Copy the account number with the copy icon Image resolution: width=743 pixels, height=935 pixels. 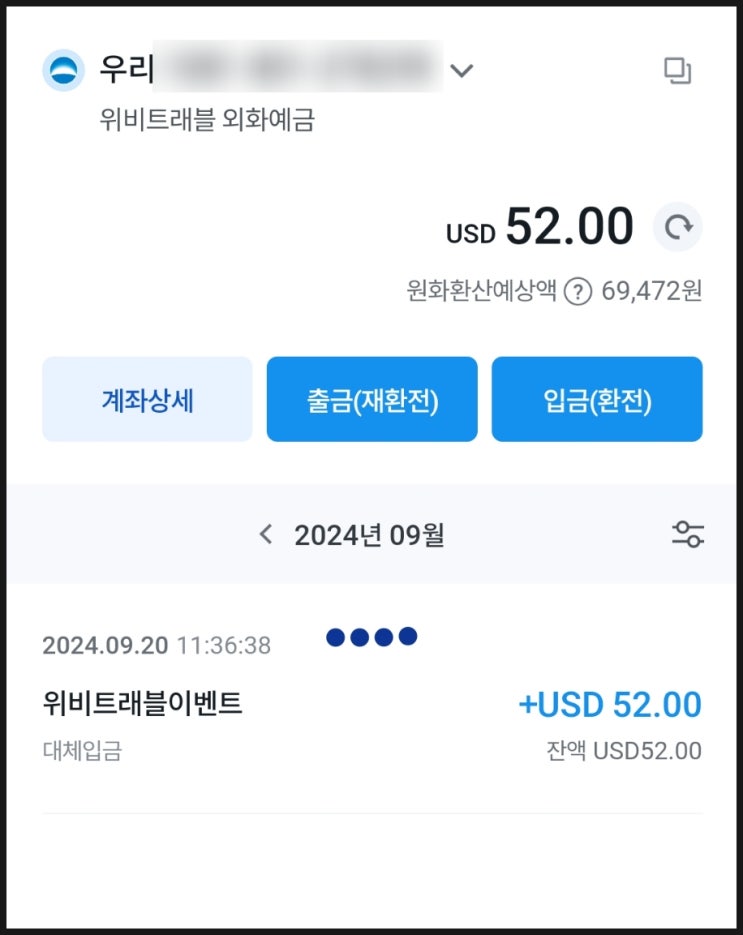pos(677,70)
